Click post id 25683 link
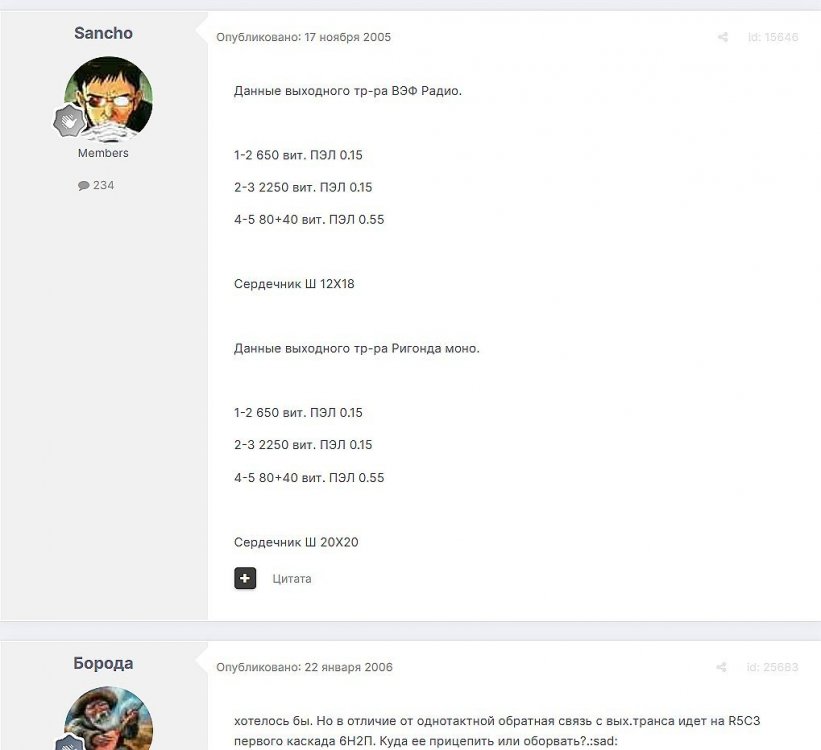 [772, 667]
